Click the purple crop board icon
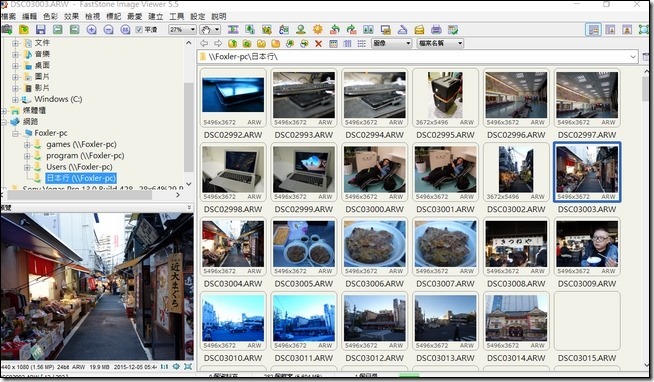Viewport: 654px width, 382px height. coord(233,30)
